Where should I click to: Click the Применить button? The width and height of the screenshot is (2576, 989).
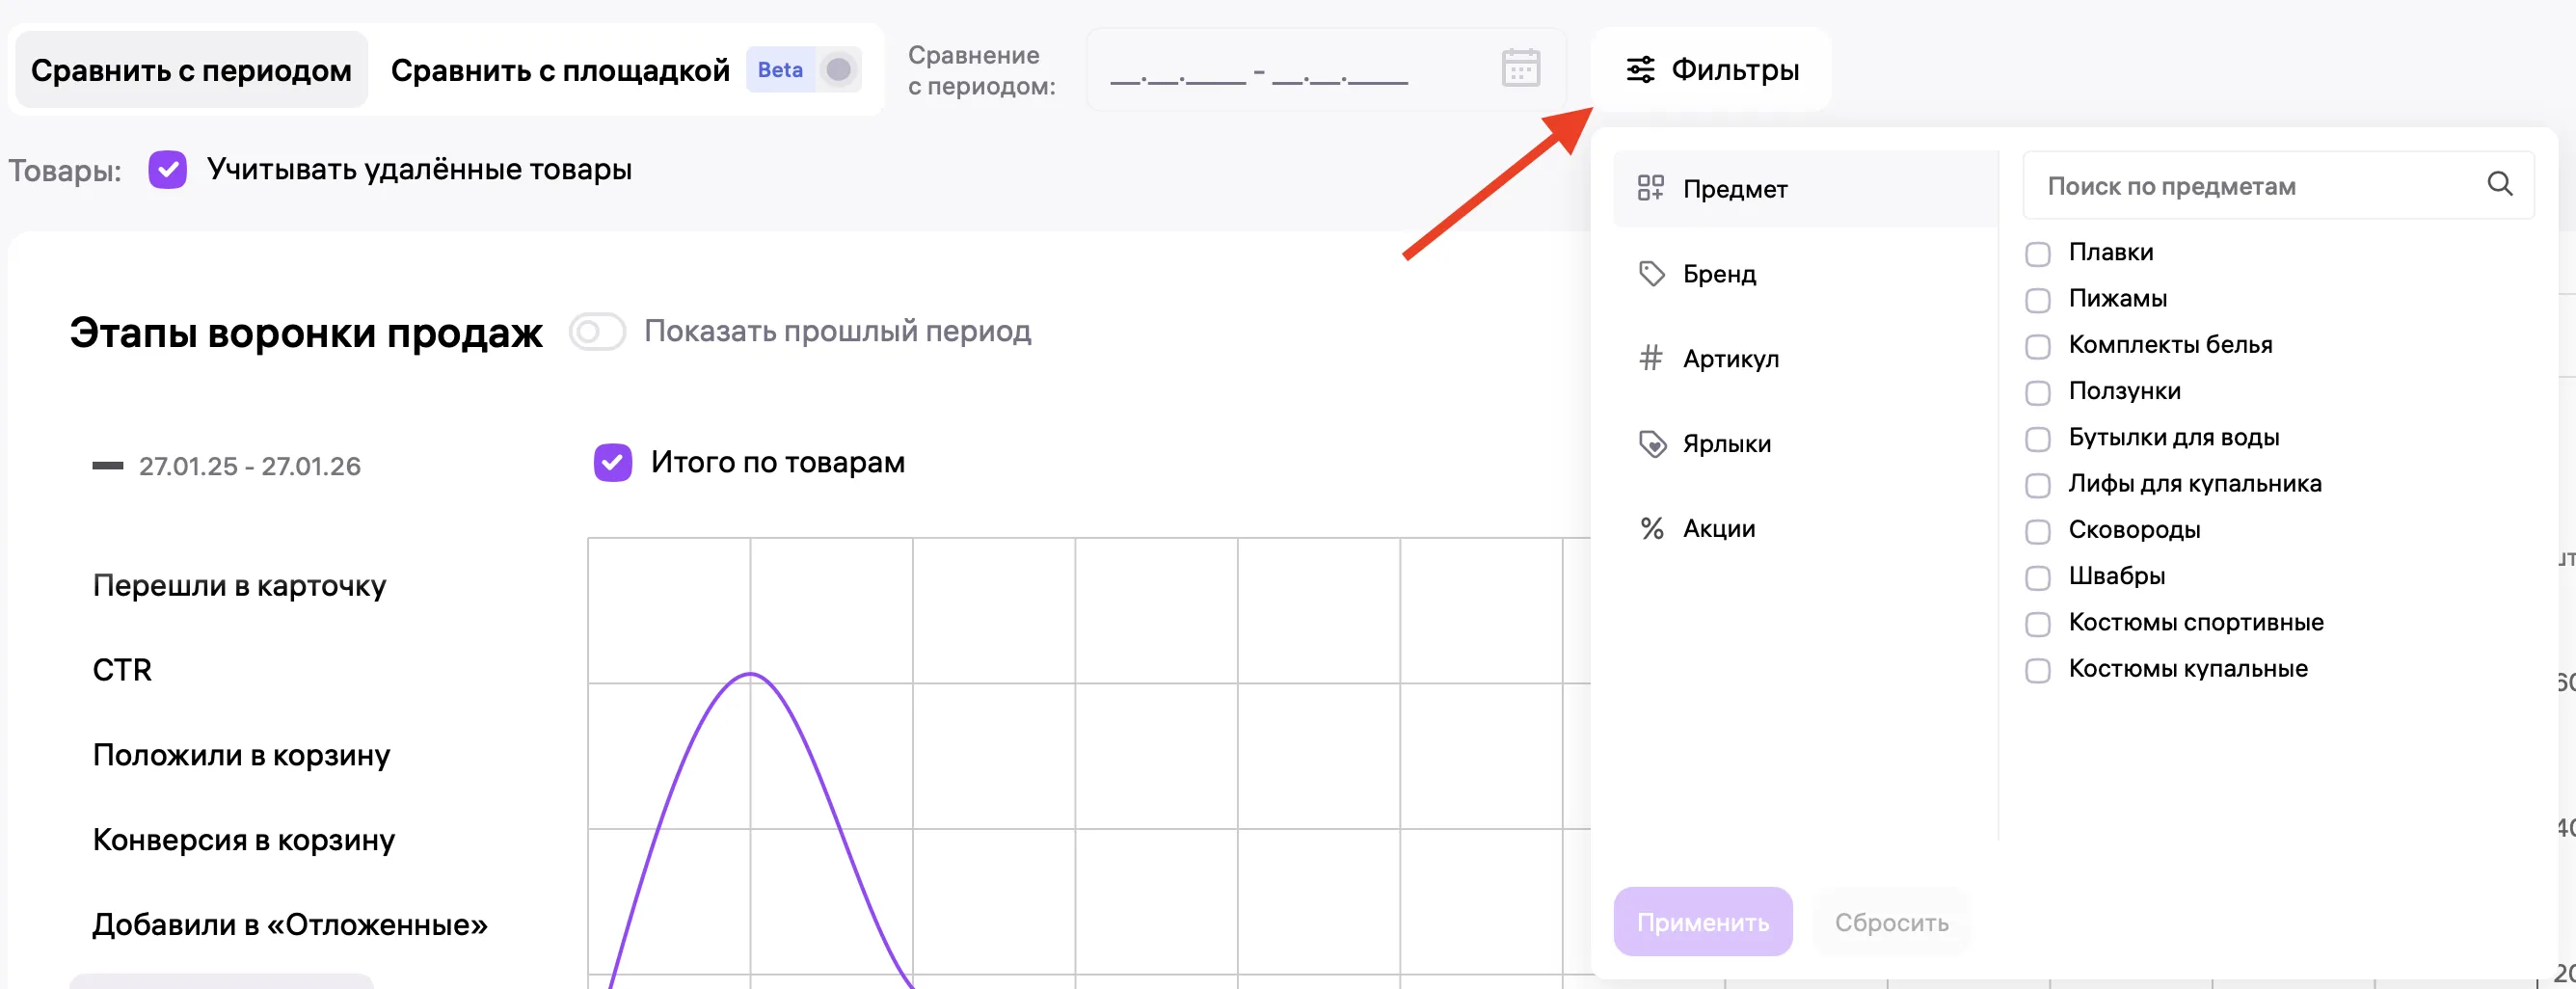click(1703, 922)
